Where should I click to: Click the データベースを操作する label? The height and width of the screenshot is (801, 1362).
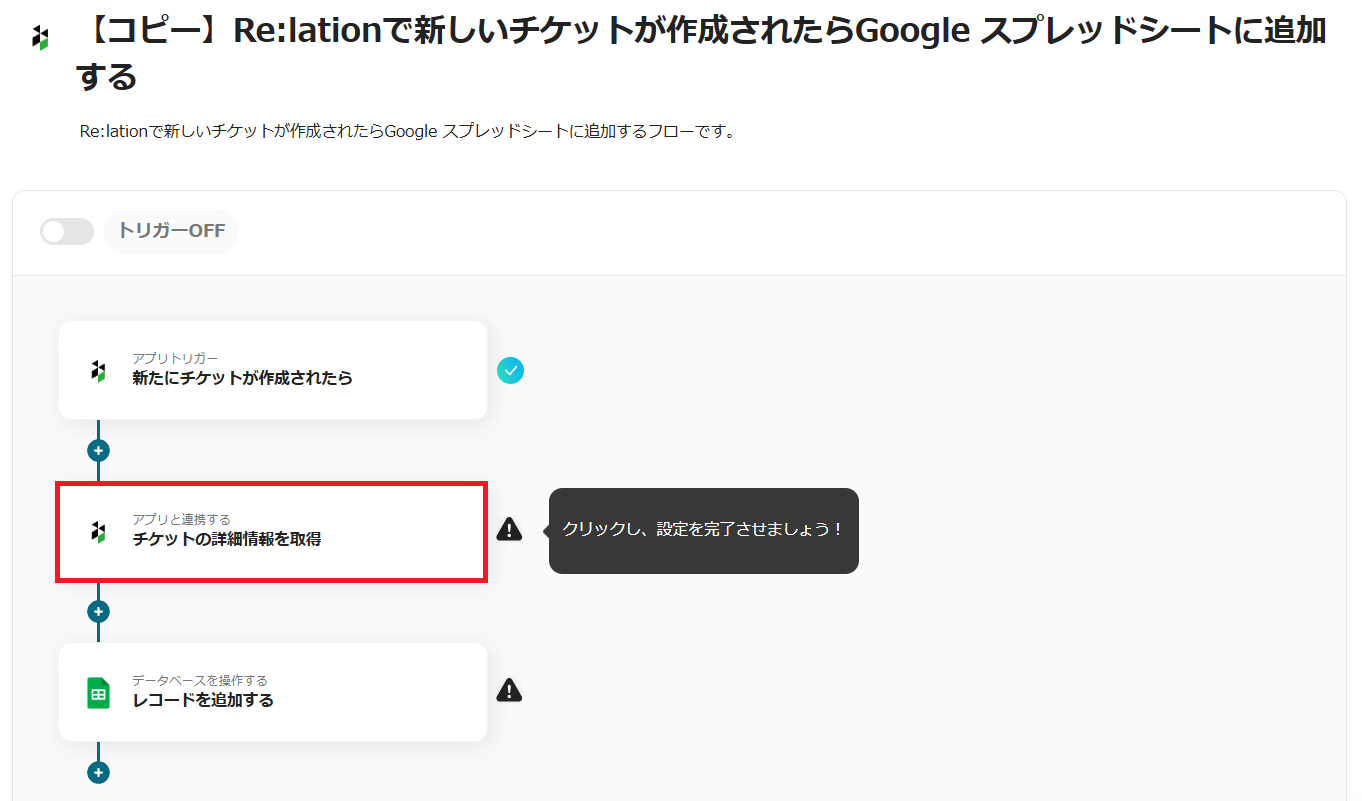pyautogui.click(x=199, y=680)
